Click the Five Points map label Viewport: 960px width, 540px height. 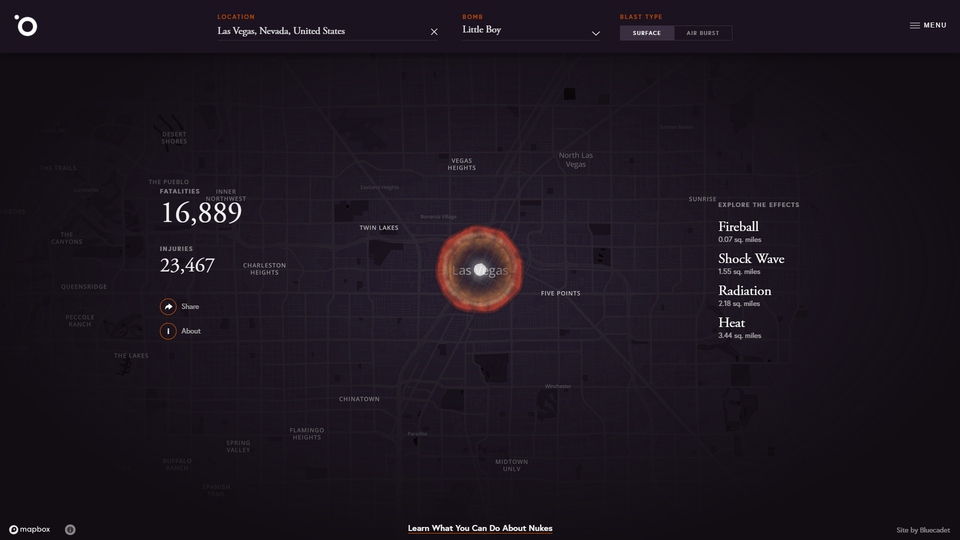[561, 293]
